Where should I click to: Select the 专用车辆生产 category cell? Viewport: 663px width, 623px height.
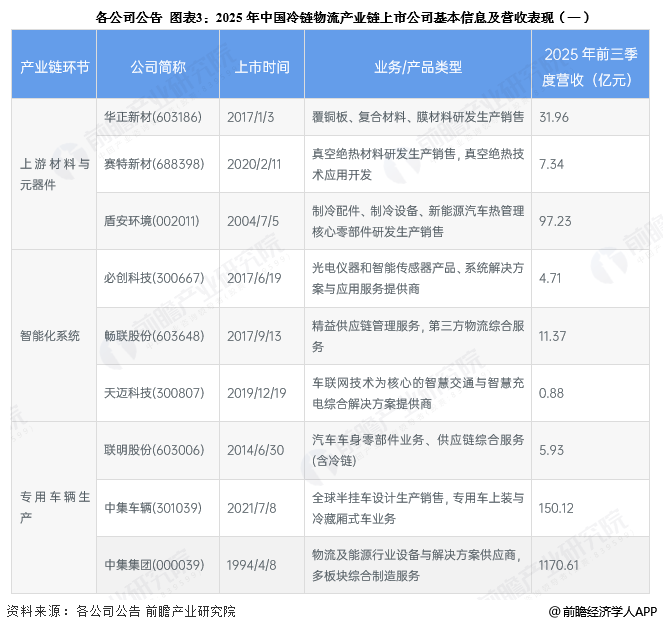click(54, 507)
